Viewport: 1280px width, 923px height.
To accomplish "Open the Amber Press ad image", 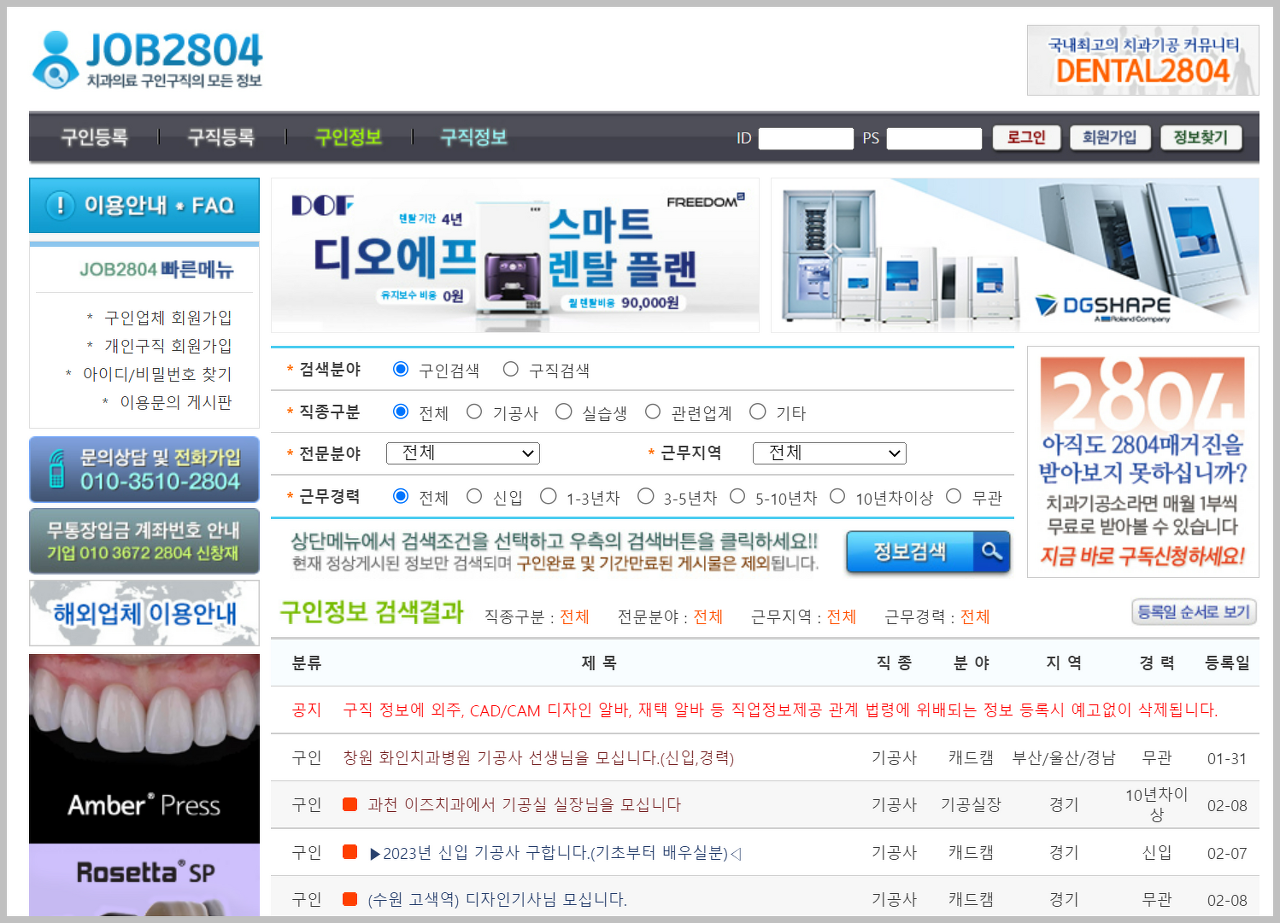I will coord(144,749).
